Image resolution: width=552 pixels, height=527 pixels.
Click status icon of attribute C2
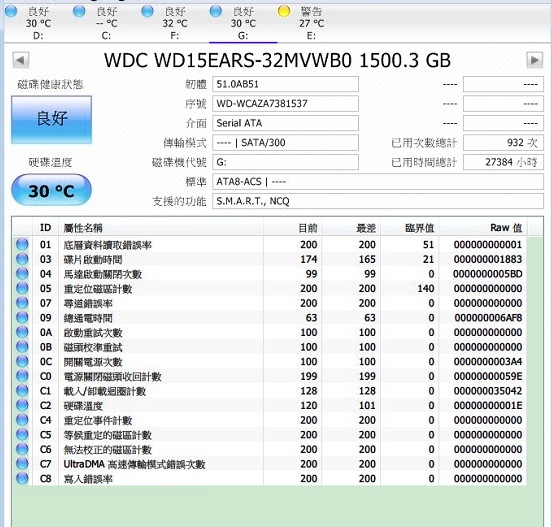click(x=22, y=405)
